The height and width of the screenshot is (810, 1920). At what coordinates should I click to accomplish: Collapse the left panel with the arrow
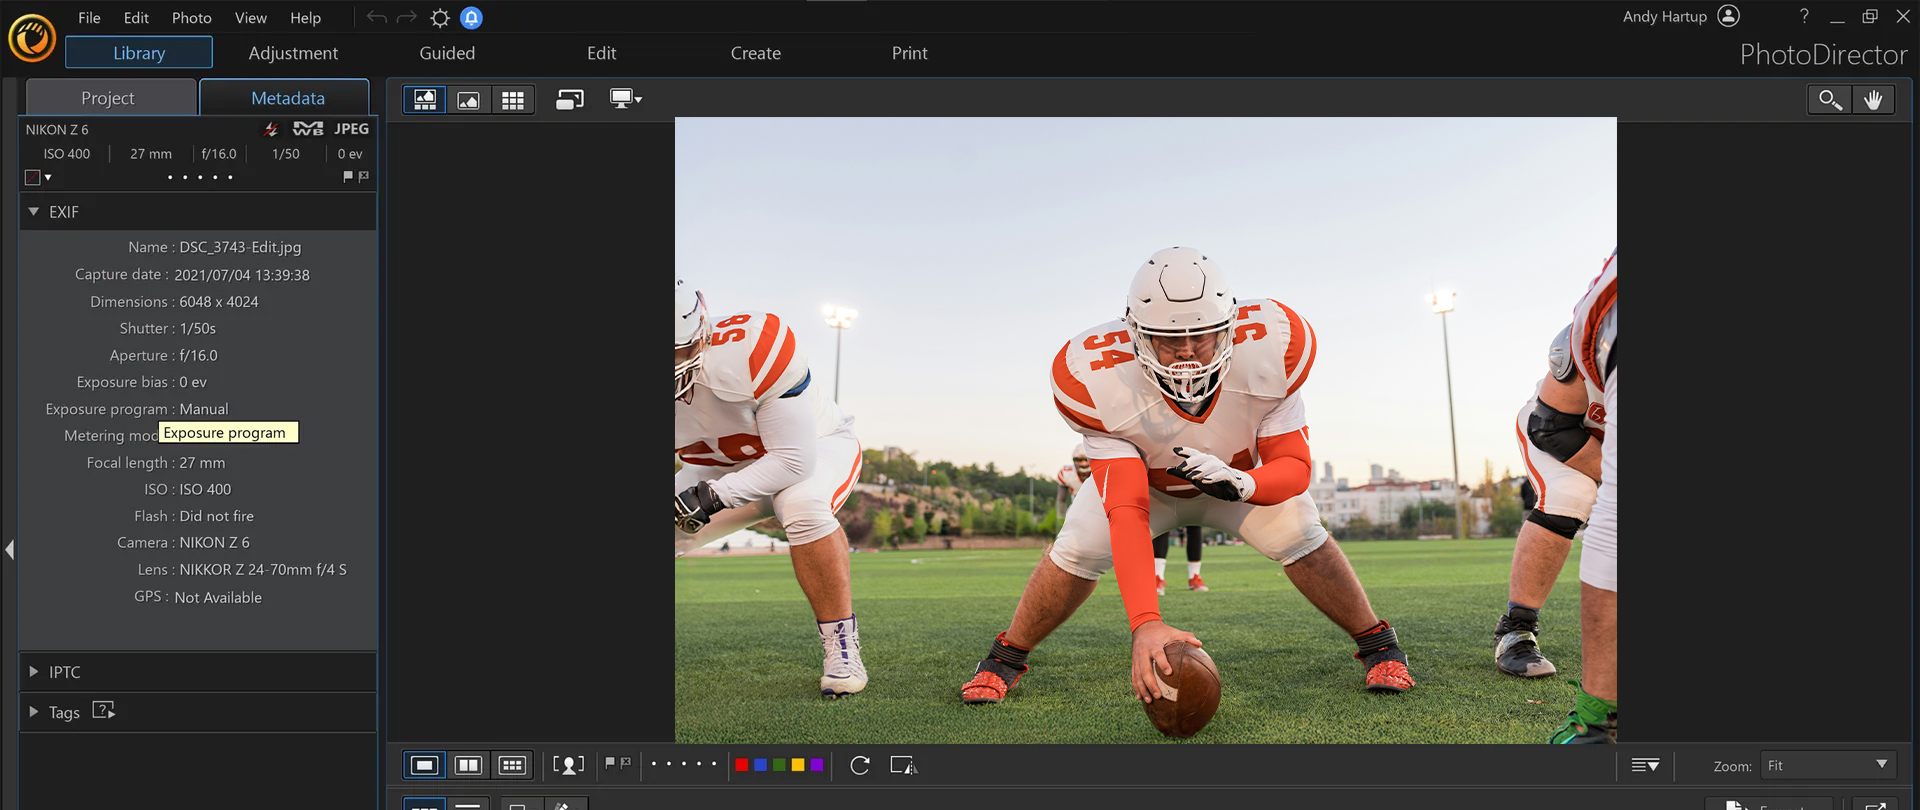click(x=9, y=549)
